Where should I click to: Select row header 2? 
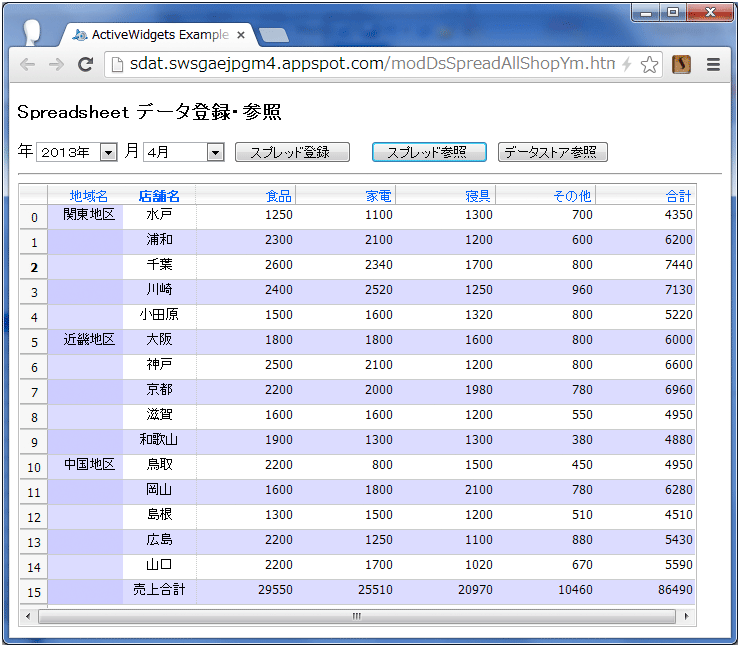[34, 267]
